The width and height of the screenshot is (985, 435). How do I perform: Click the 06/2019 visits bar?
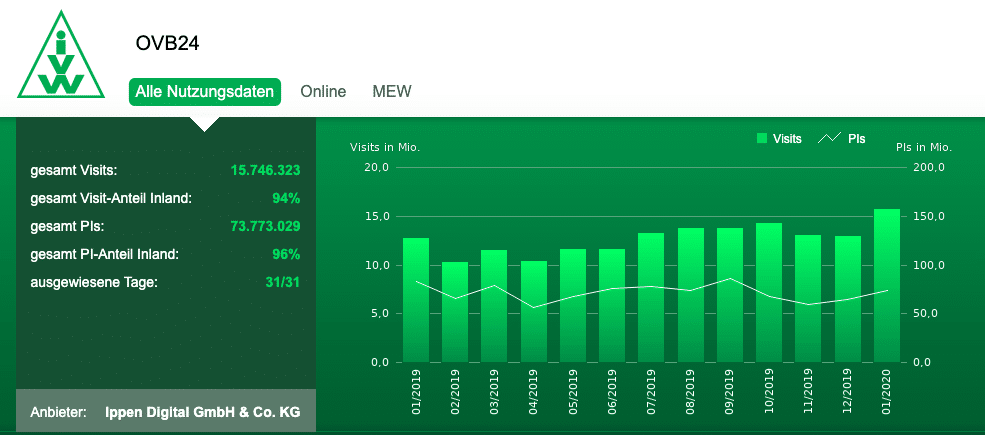[x=612, y=306]
